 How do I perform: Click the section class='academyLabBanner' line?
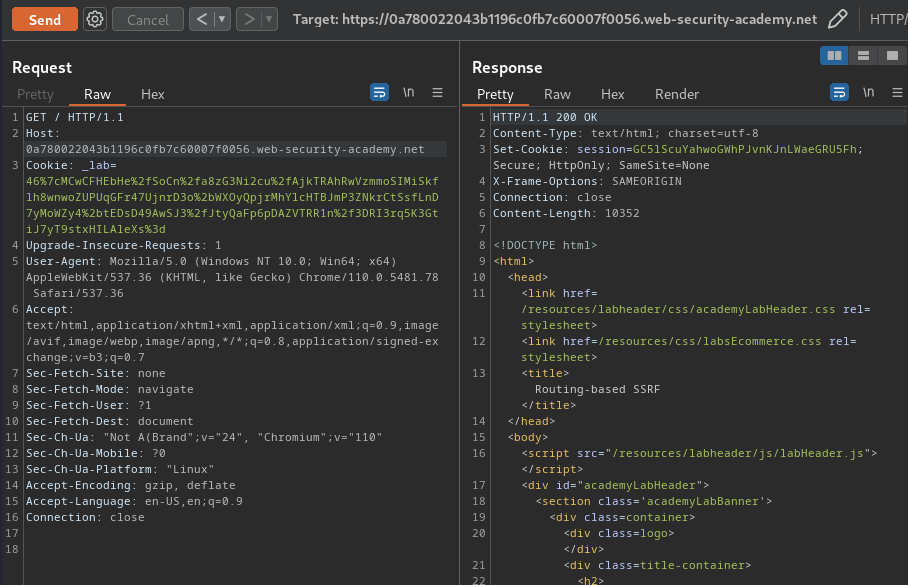tap(654, 501)
